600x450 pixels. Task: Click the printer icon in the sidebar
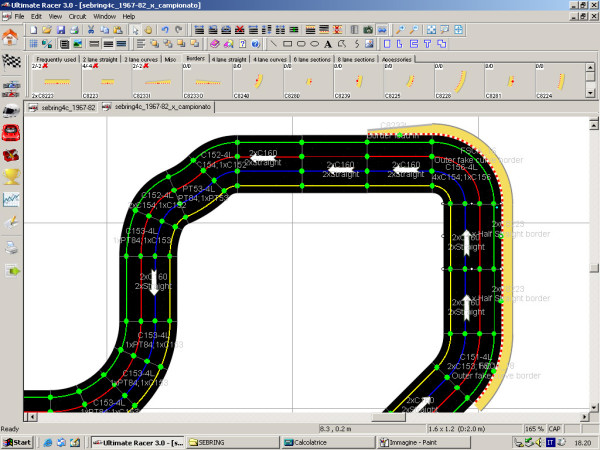point(12,246)
